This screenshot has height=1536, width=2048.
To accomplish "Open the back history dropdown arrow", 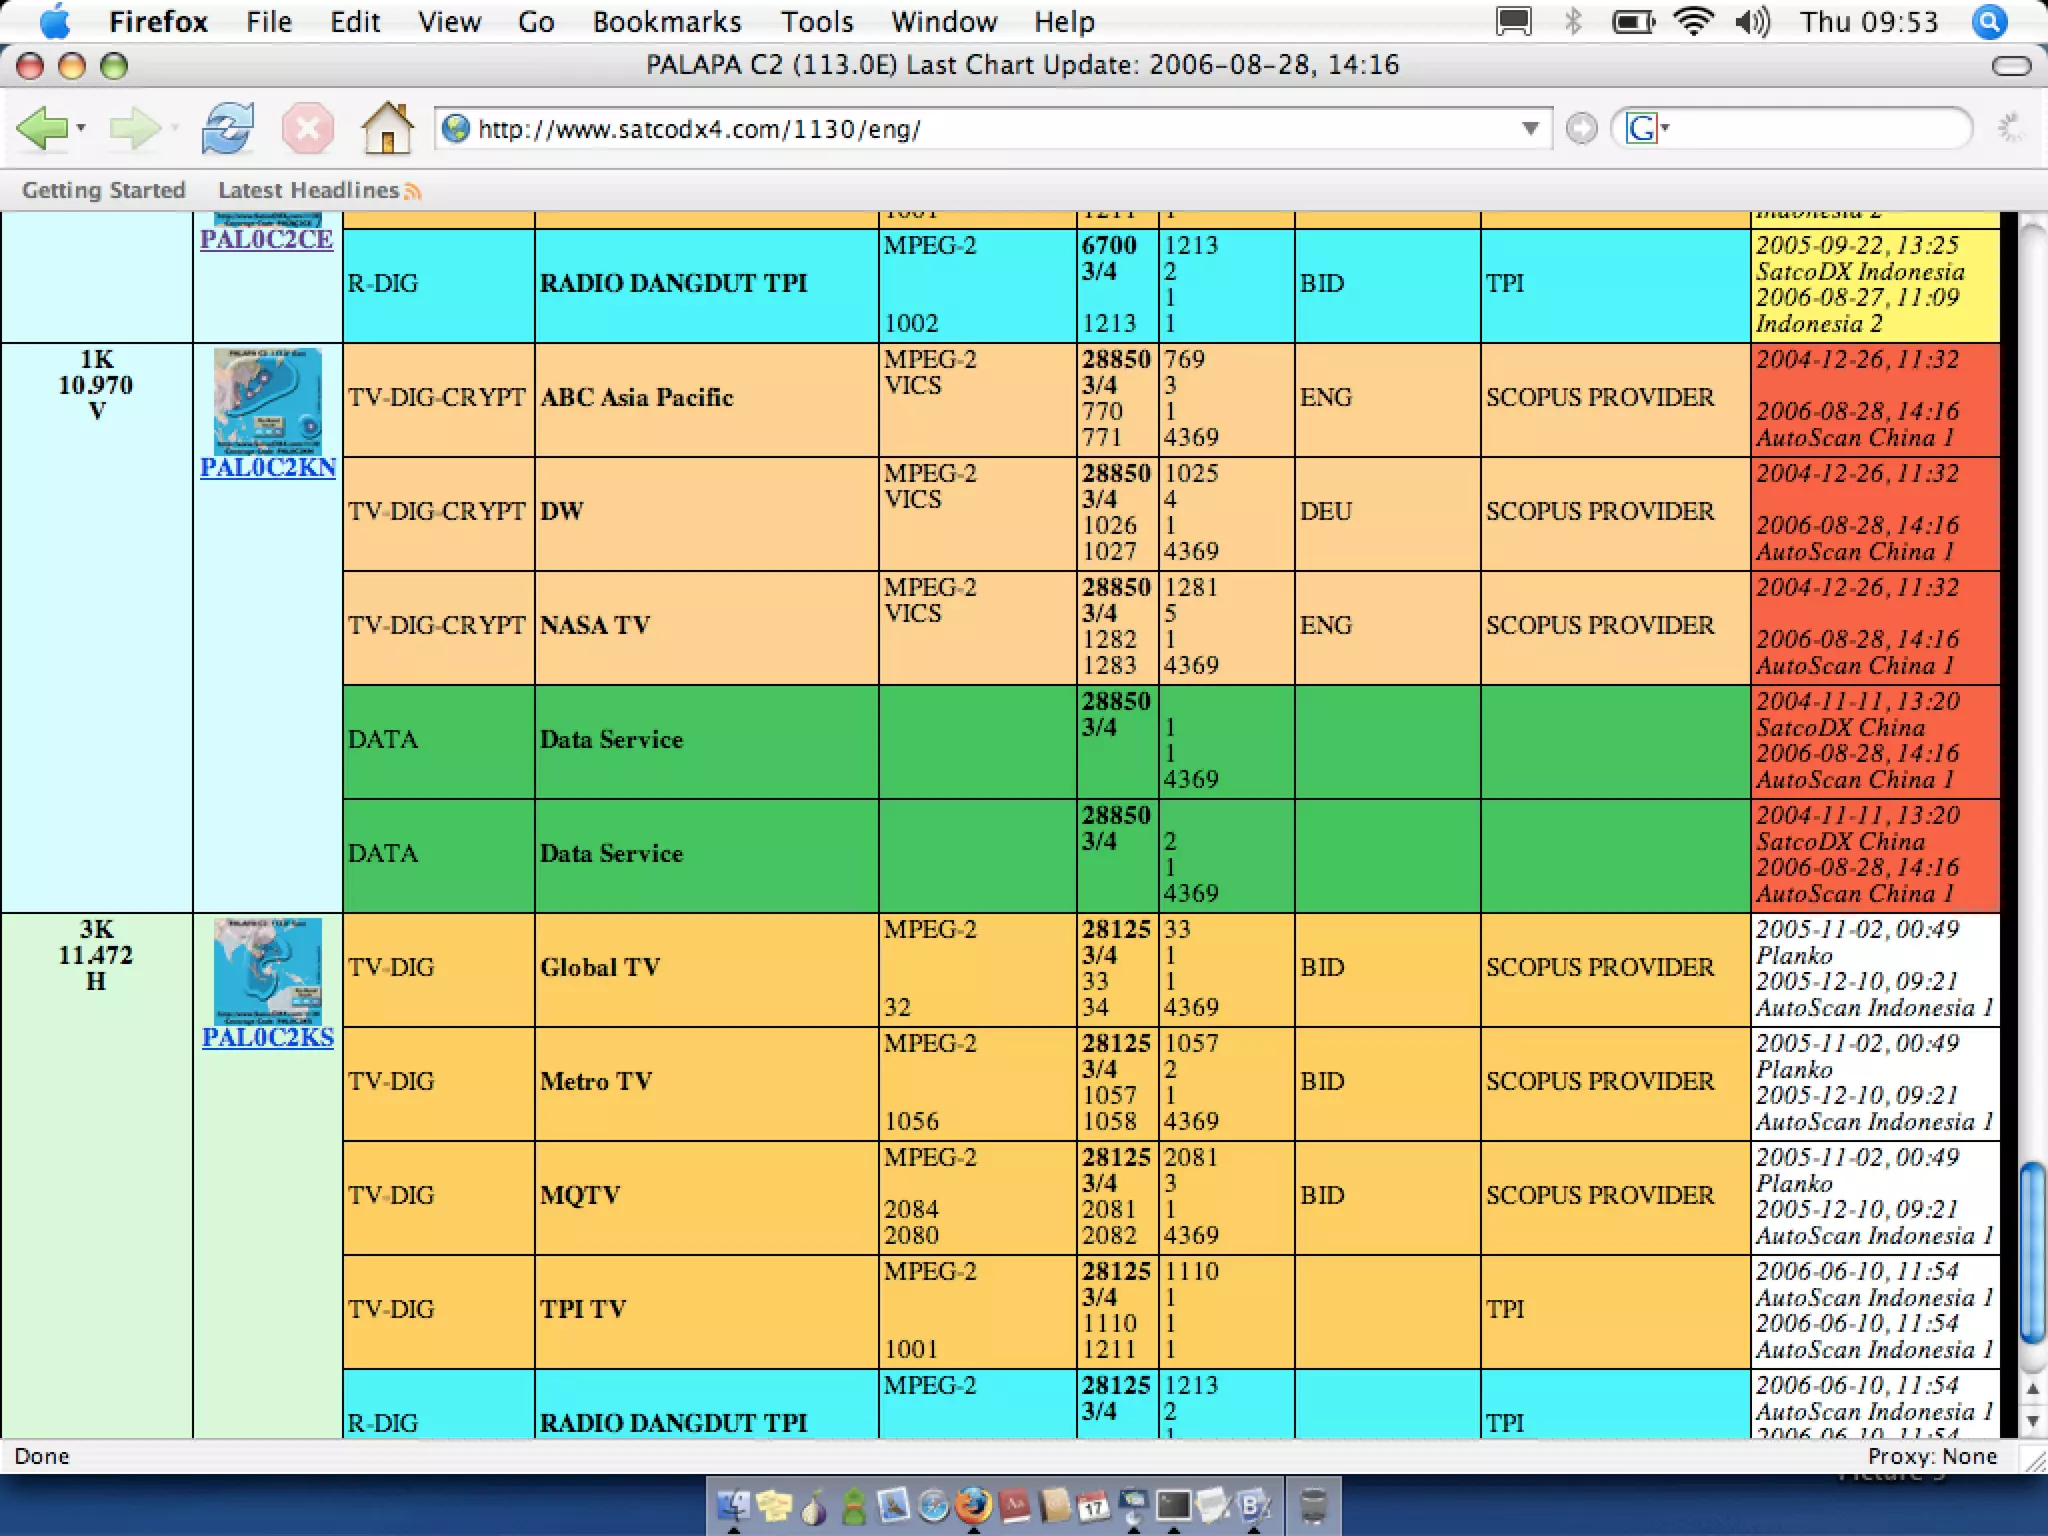I will click(x=81, y=128).
